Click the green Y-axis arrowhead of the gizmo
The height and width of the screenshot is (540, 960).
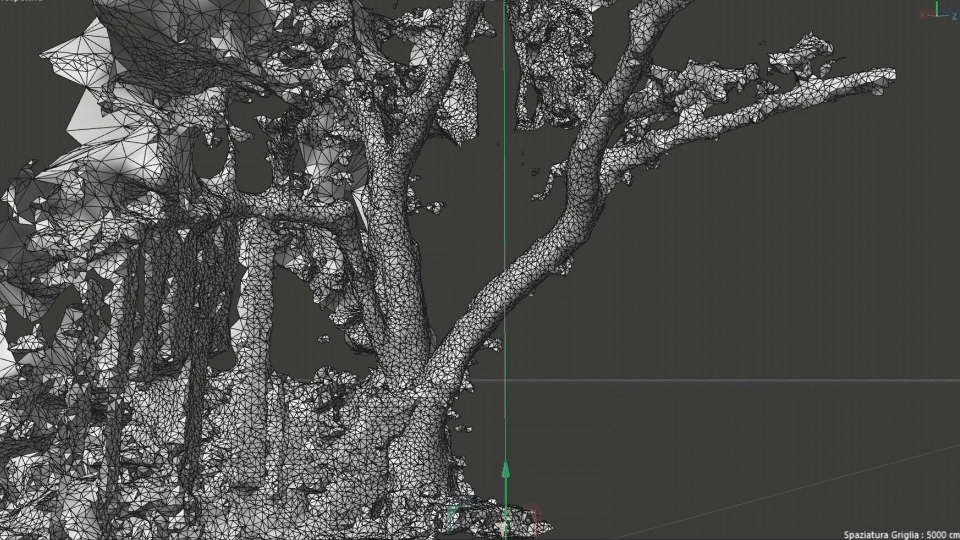pos(505,469)
